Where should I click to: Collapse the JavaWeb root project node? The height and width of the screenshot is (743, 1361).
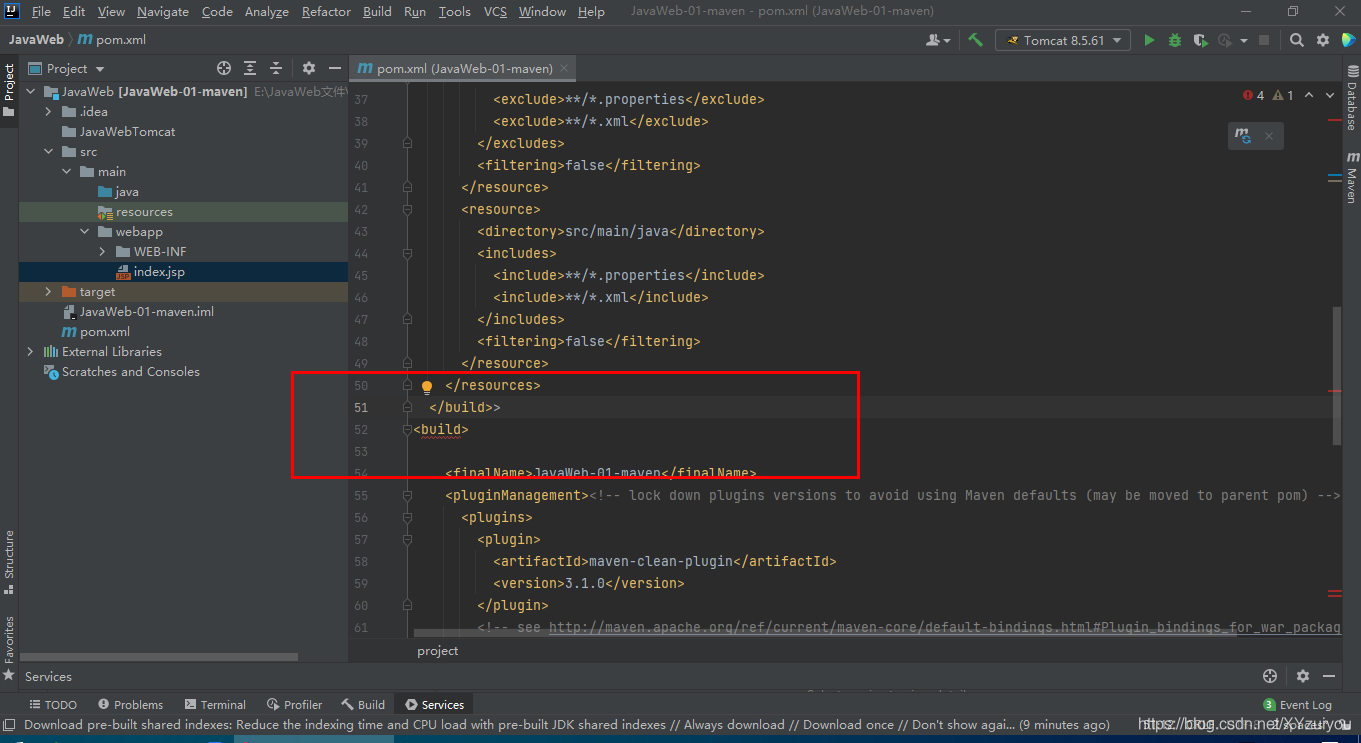[30, 92]
